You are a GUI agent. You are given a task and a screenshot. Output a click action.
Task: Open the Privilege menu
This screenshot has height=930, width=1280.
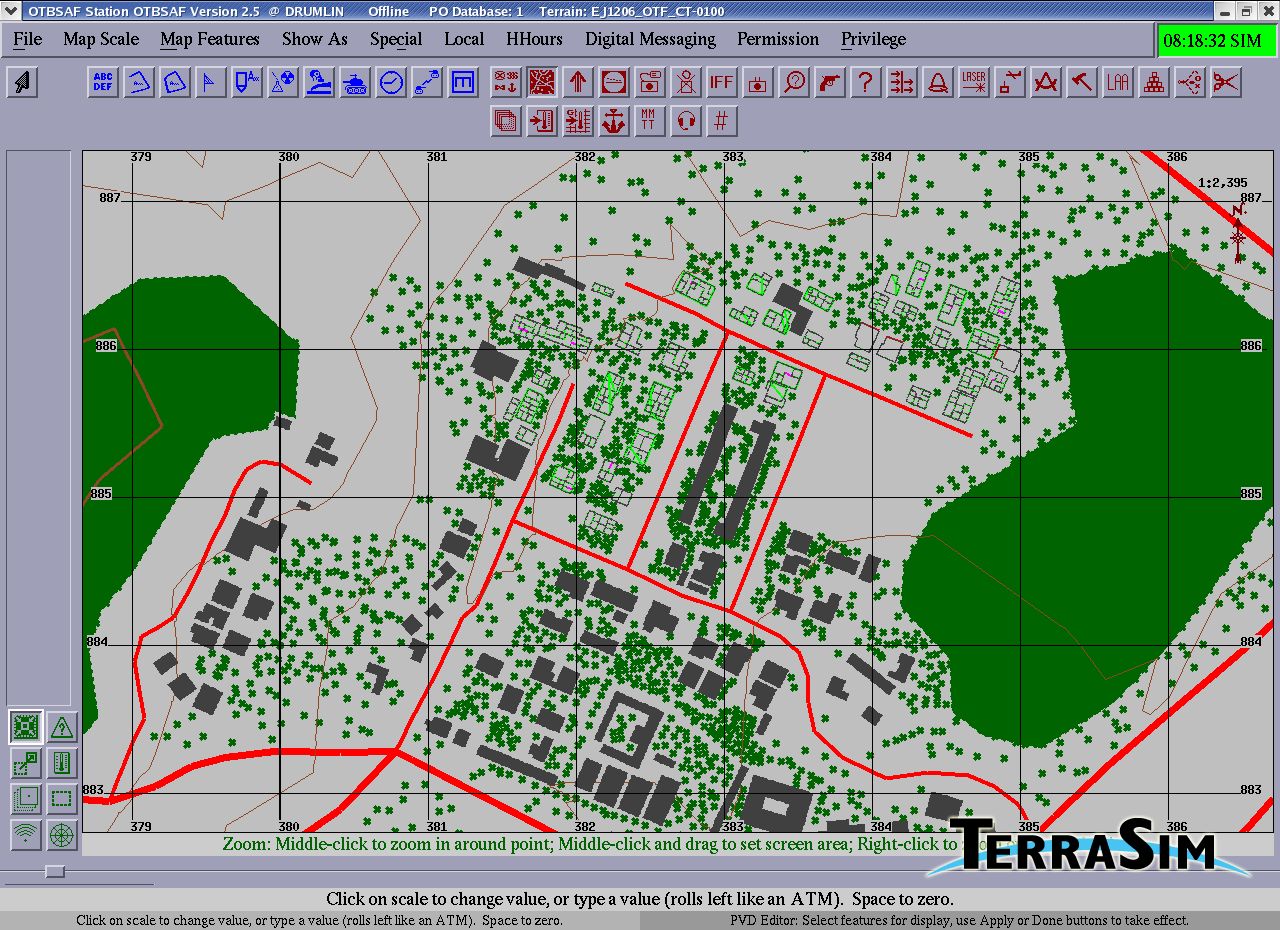click(x=873, y=39)
